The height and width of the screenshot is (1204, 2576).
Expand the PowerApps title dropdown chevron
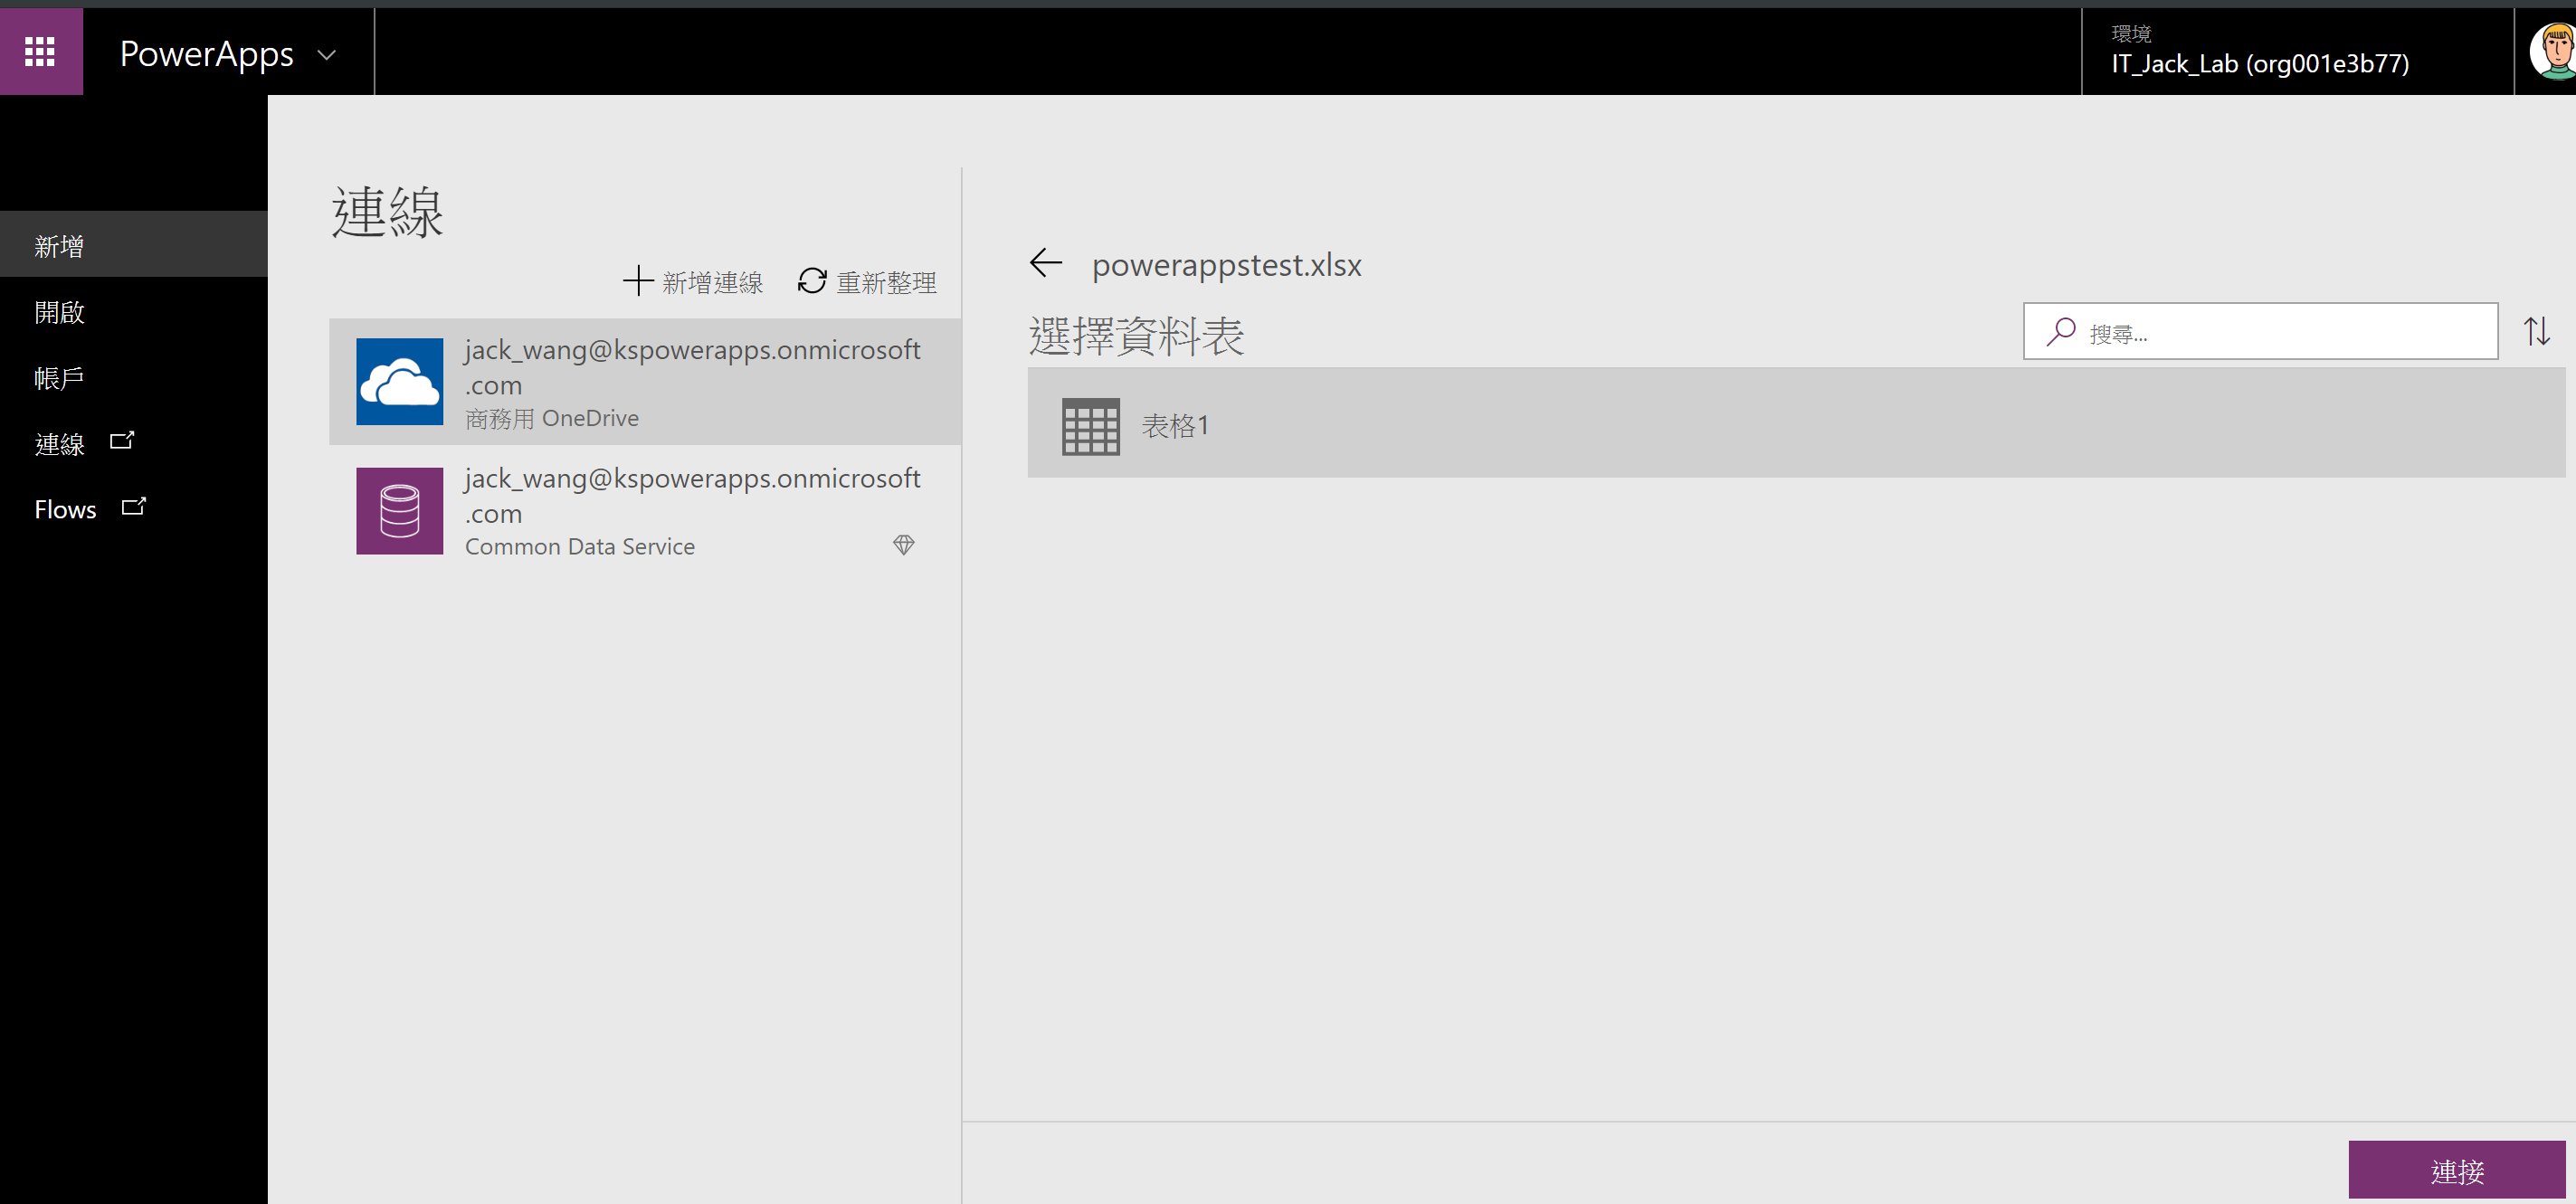[x=326, y=55]
